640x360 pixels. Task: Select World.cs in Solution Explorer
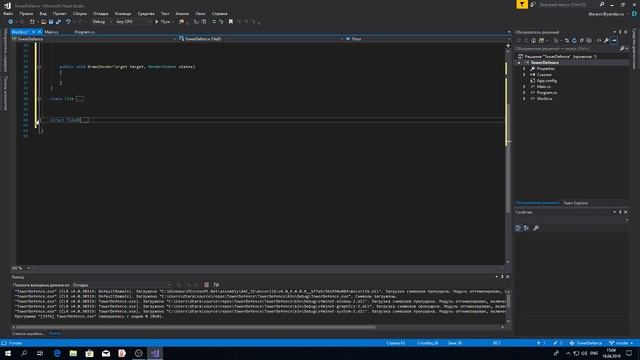tap(544, 98)
